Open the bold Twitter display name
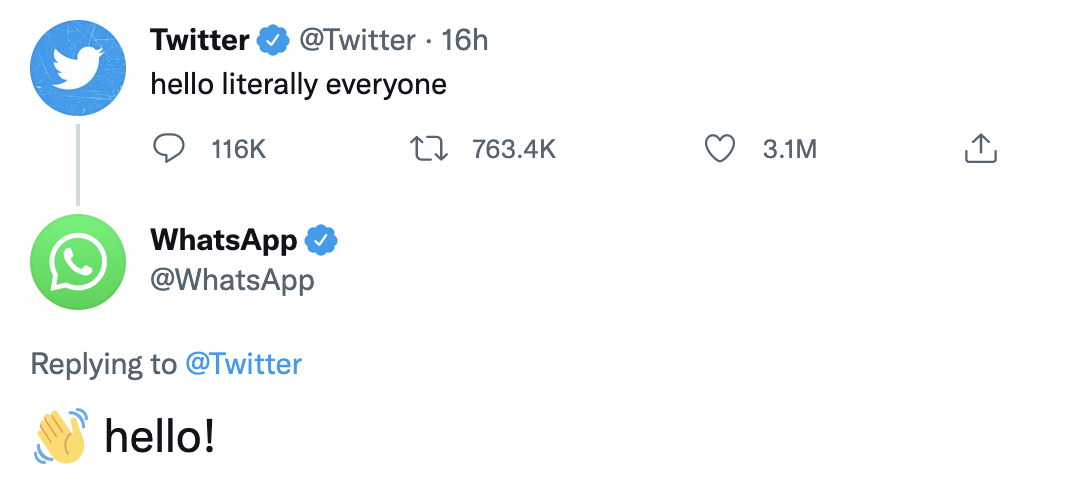The image size is (1074, 492). tap(199, 41)
